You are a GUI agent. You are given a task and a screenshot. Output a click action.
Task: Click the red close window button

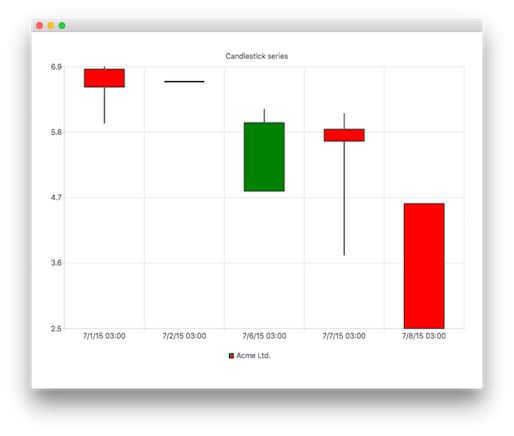39,26
